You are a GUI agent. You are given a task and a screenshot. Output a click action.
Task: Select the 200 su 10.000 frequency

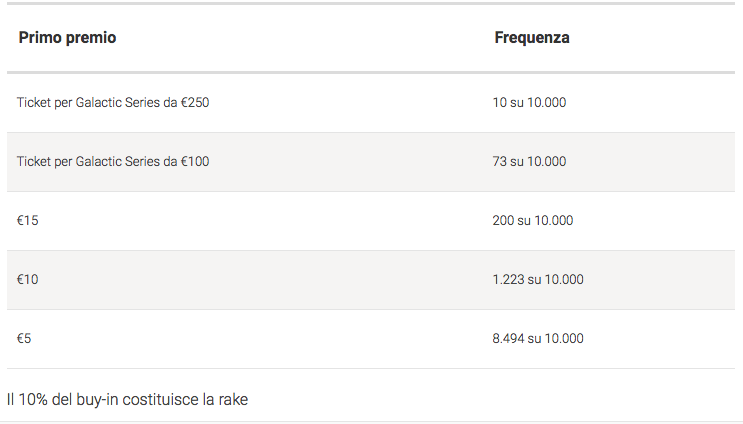pos(533,220)
